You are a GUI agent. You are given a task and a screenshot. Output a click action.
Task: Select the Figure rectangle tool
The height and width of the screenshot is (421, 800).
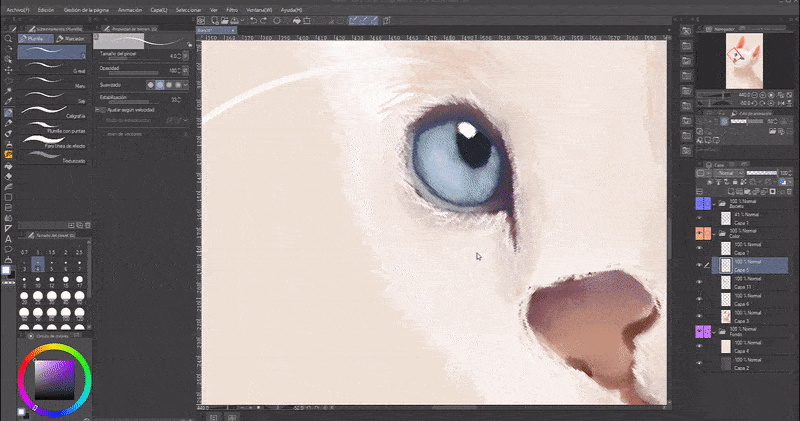tap(8, 197)
